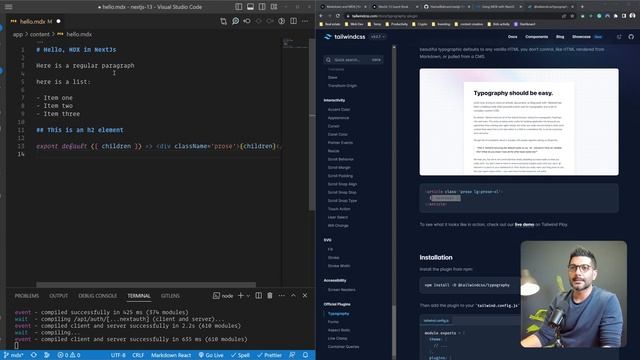The image size is (640, 360).
Task: Change the Markdown React language mode
Action: click(x=171, y=355)
